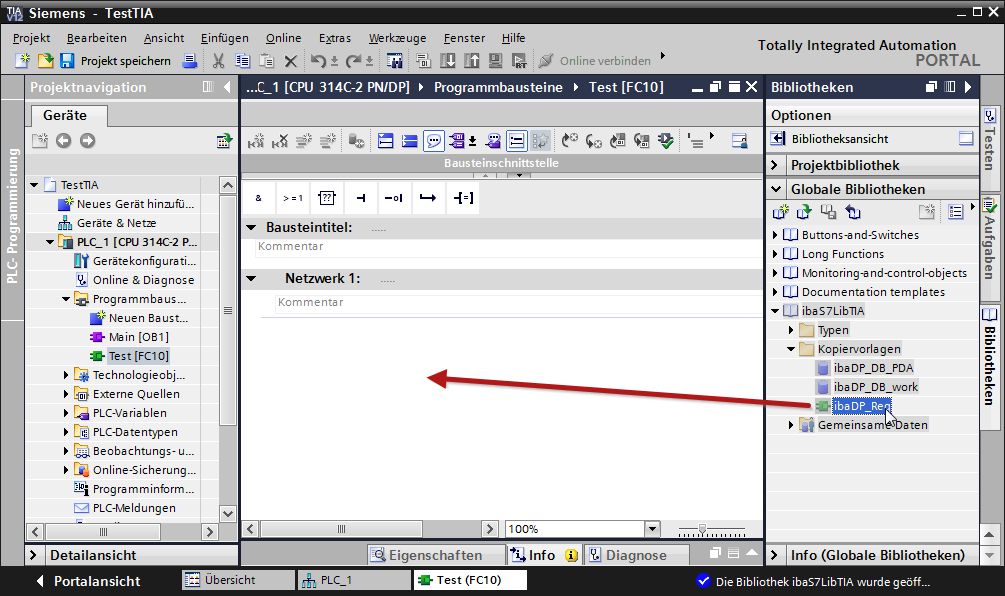Click open global library icon
This screenshot has width=1005, height=596.
[804, 212]
